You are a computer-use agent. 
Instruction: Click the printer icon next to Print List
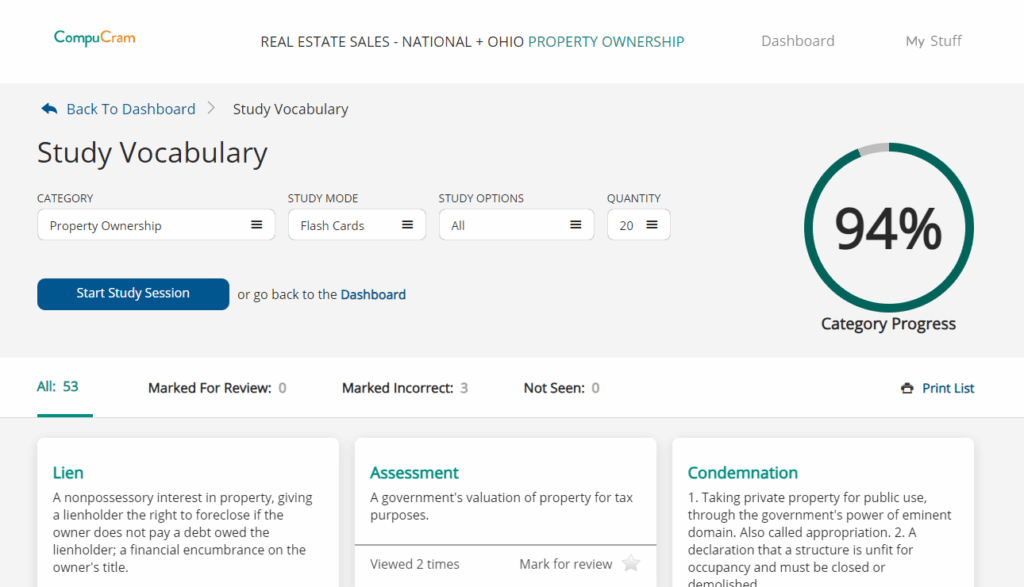coord(907,389)
